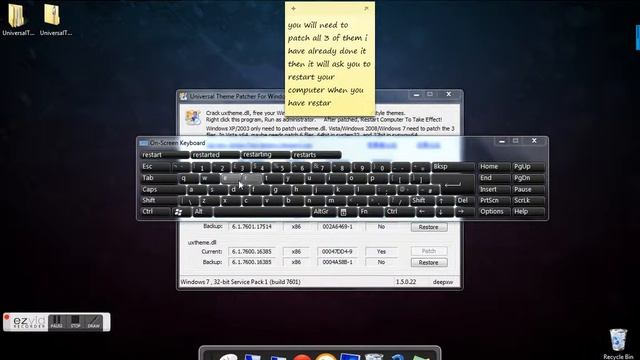Click the On-Screen Keyboard title bar icon
Viewport: 640px width, 360px height.
(143, 143)
